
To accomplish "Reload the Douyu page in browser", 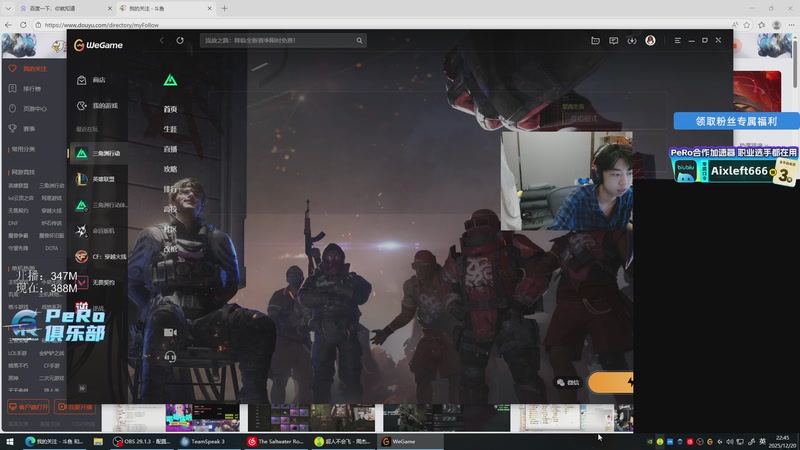I will coord(23,24).
